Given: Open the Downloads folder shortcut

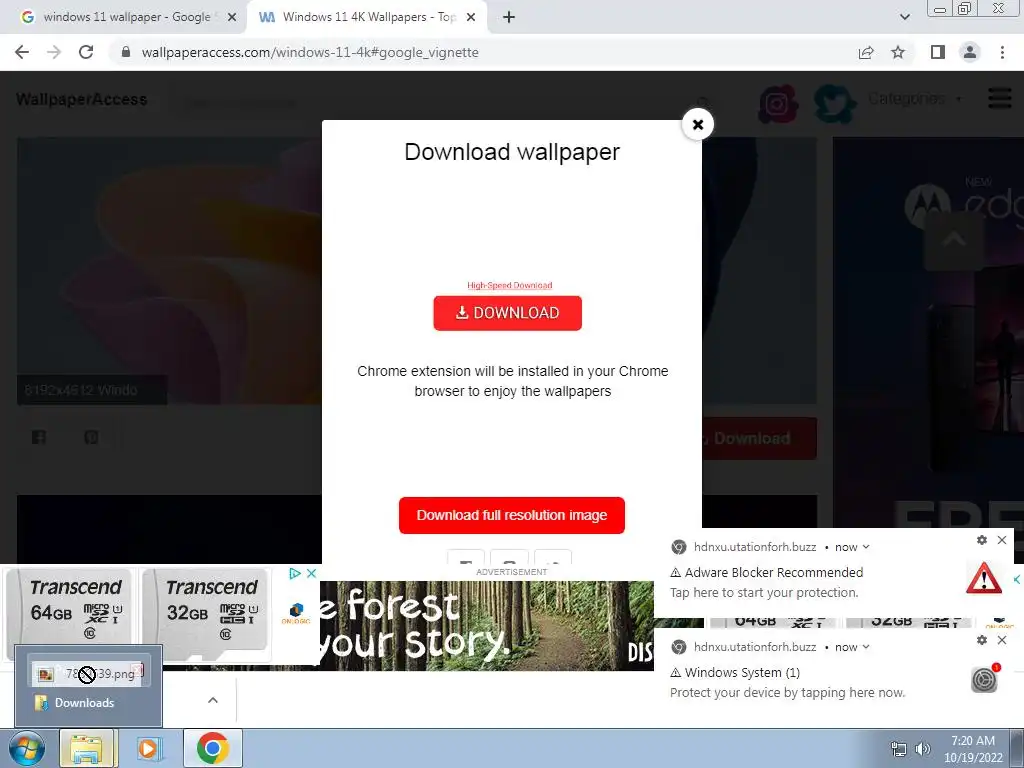Looking at the screenshot, I should coord(75,703).
